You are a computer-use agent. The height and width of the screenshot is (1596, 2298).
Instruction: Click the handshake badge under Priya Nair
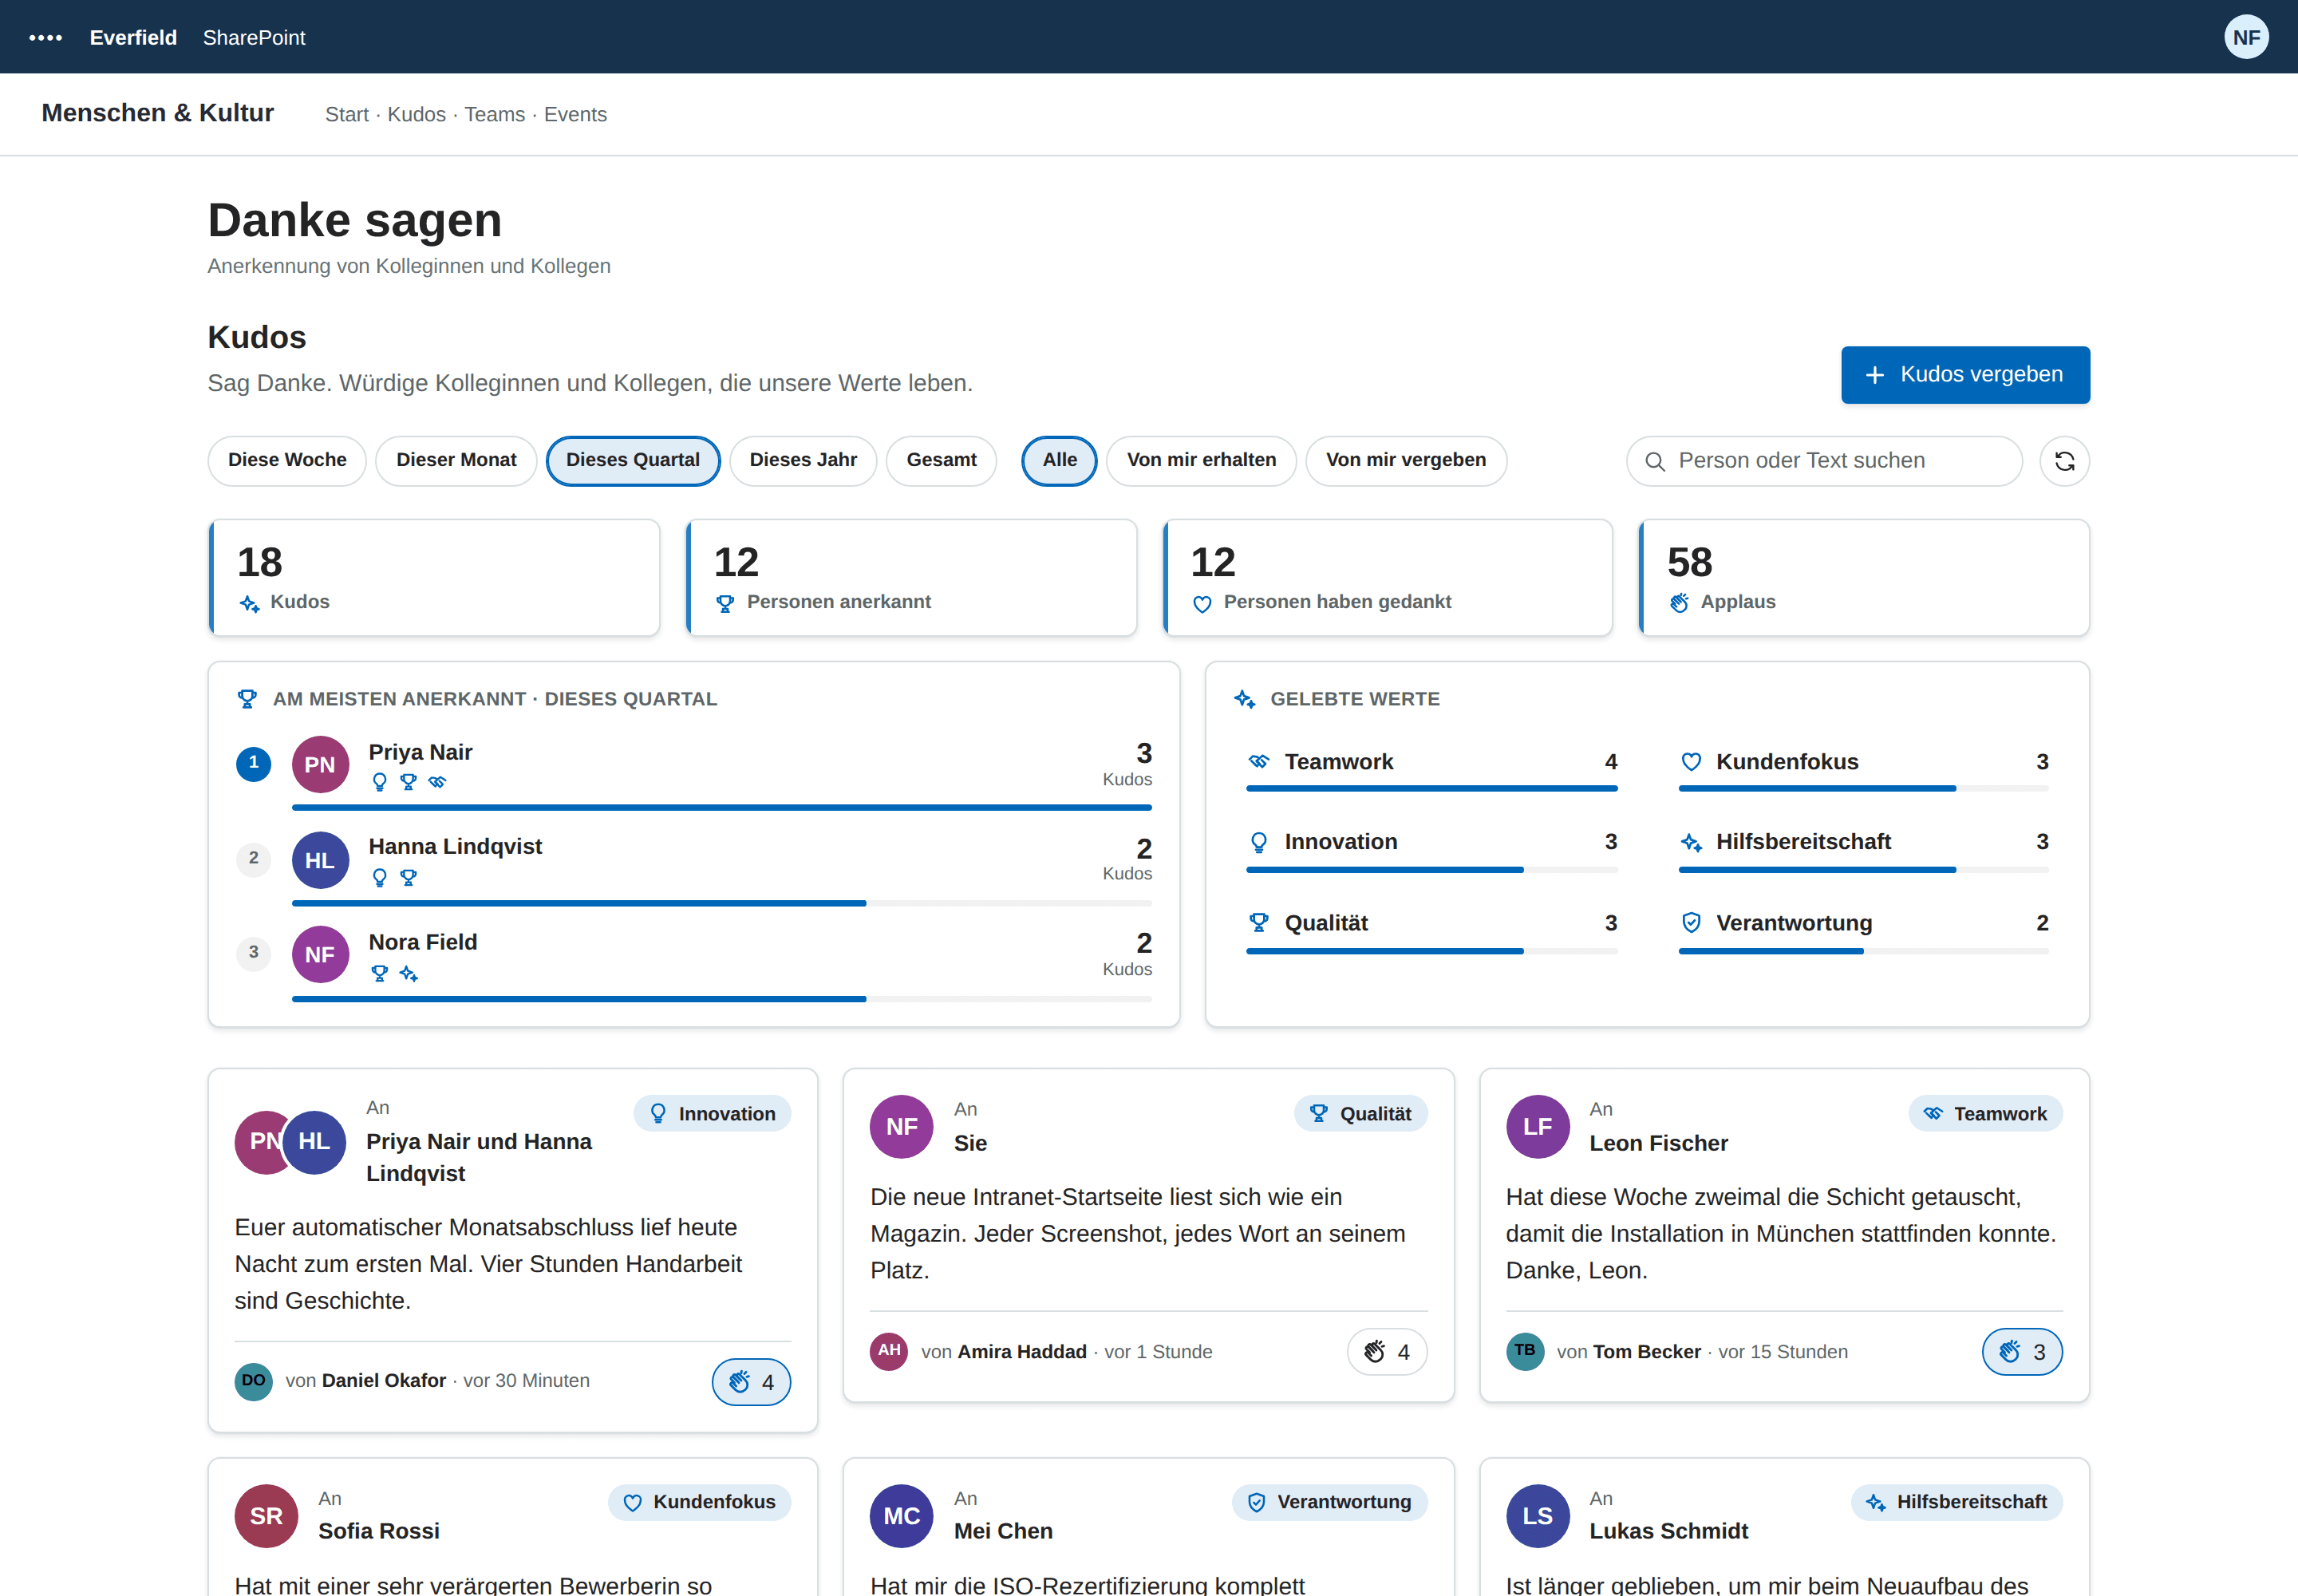pos(437,782)
